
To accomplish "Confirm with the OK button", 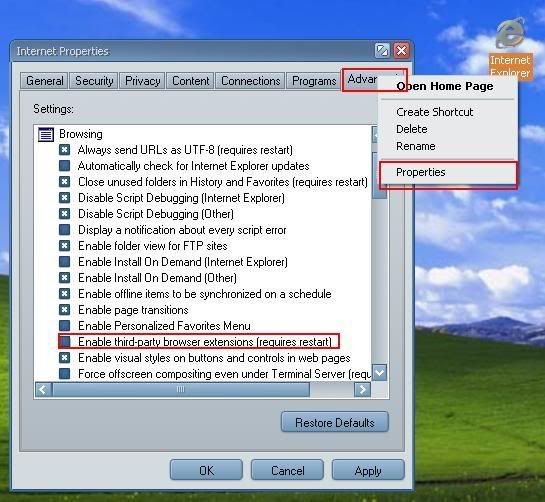I will point(206,470).
